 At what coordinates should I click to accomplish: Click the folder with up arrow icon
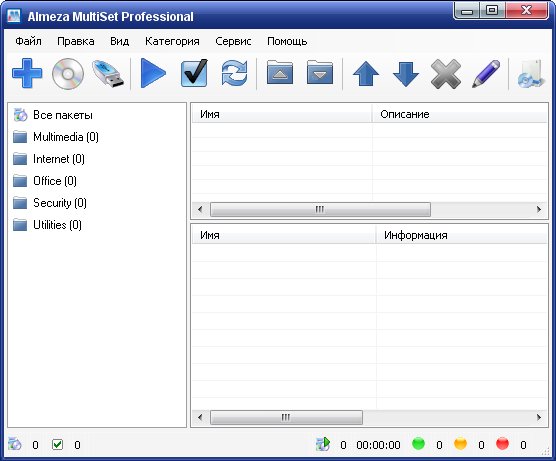(280, 72)
